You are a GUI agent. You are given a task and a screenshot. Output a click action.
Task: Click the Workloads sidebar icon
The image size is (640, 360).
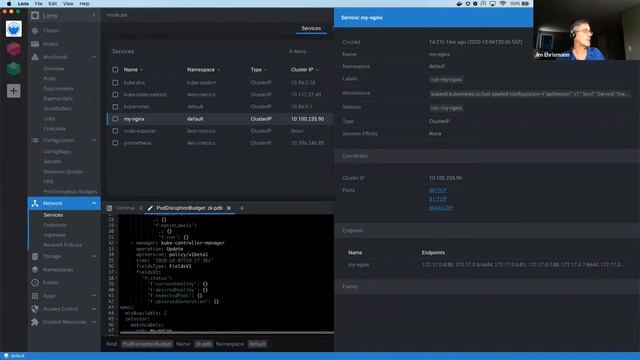coord(35,57)
